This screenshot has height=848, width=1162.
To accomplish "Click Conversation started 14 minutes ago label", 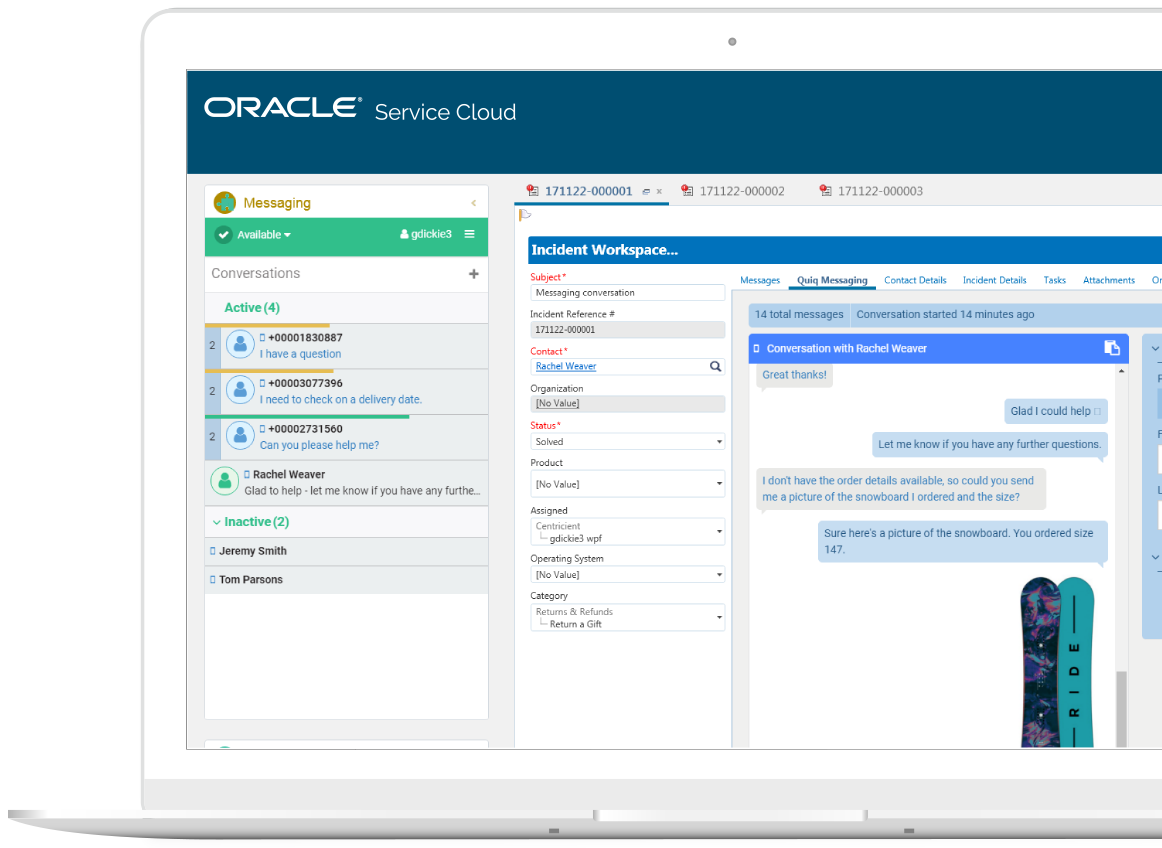I will pos(945,314).
